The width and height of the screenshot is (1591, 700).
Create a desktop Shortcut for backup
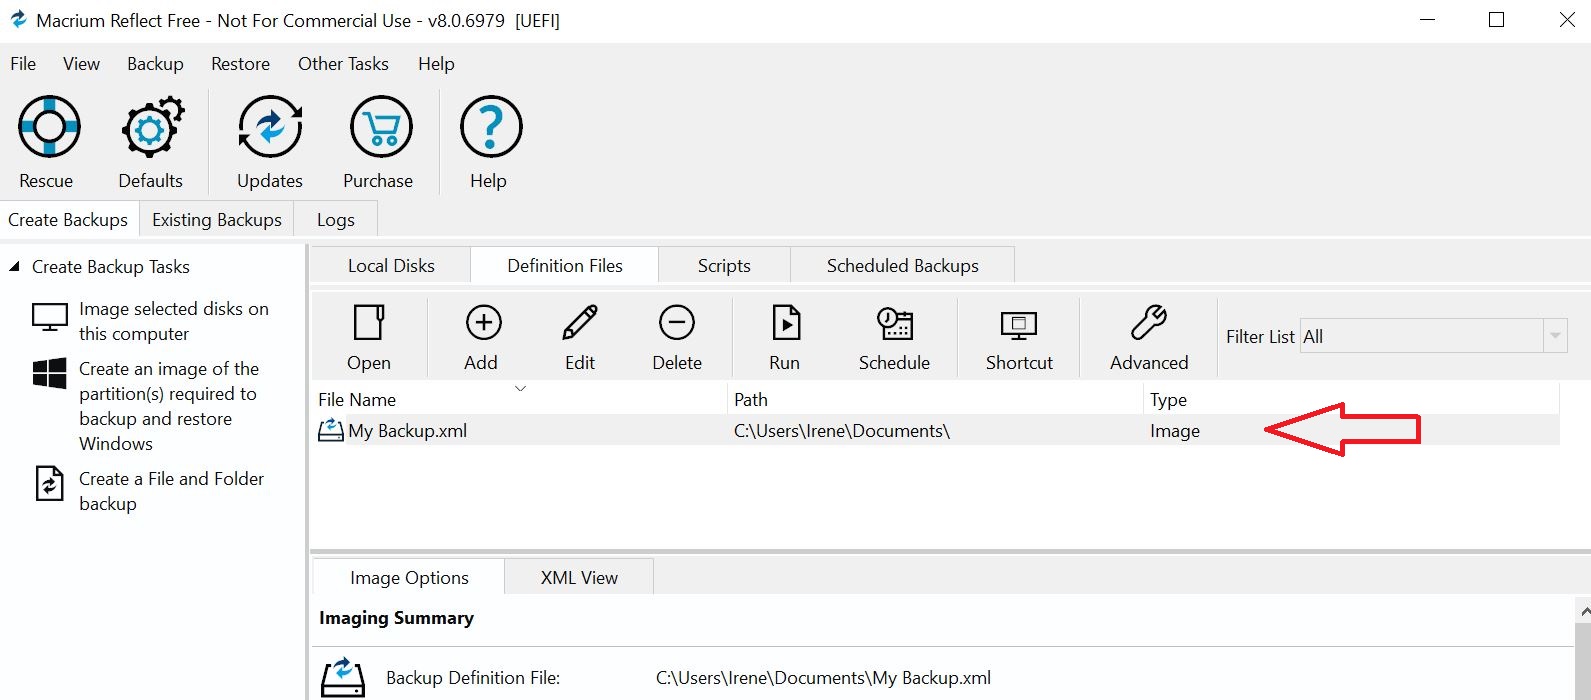pos(1019,337)
